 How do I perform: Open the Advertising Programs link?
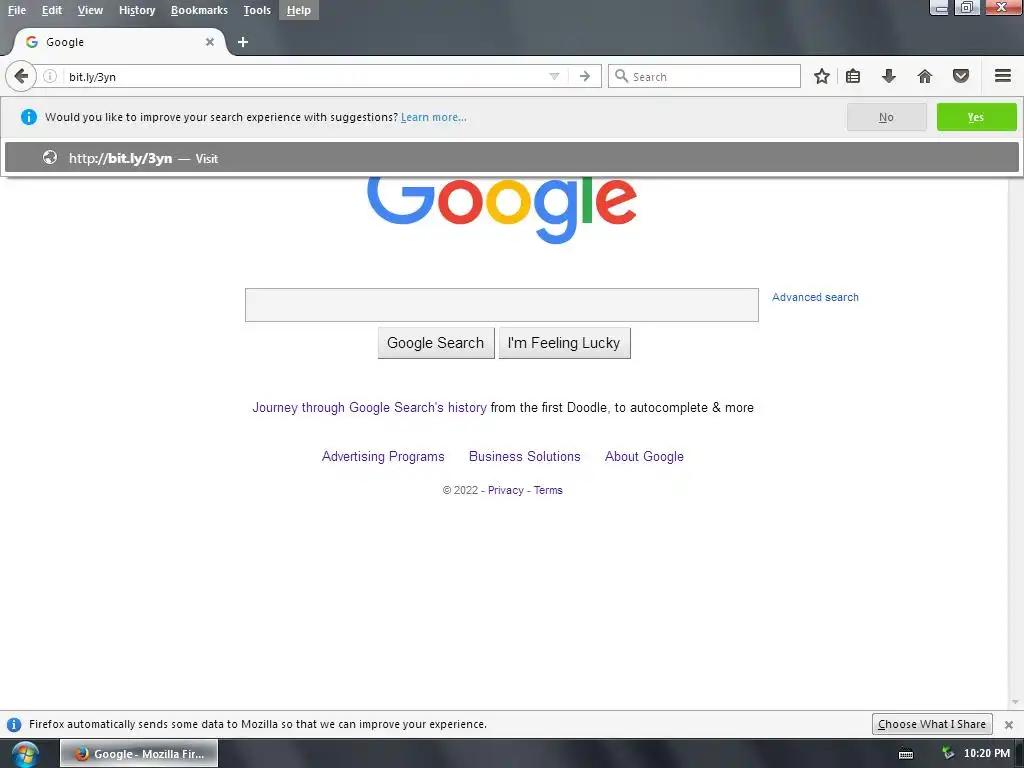383,456
